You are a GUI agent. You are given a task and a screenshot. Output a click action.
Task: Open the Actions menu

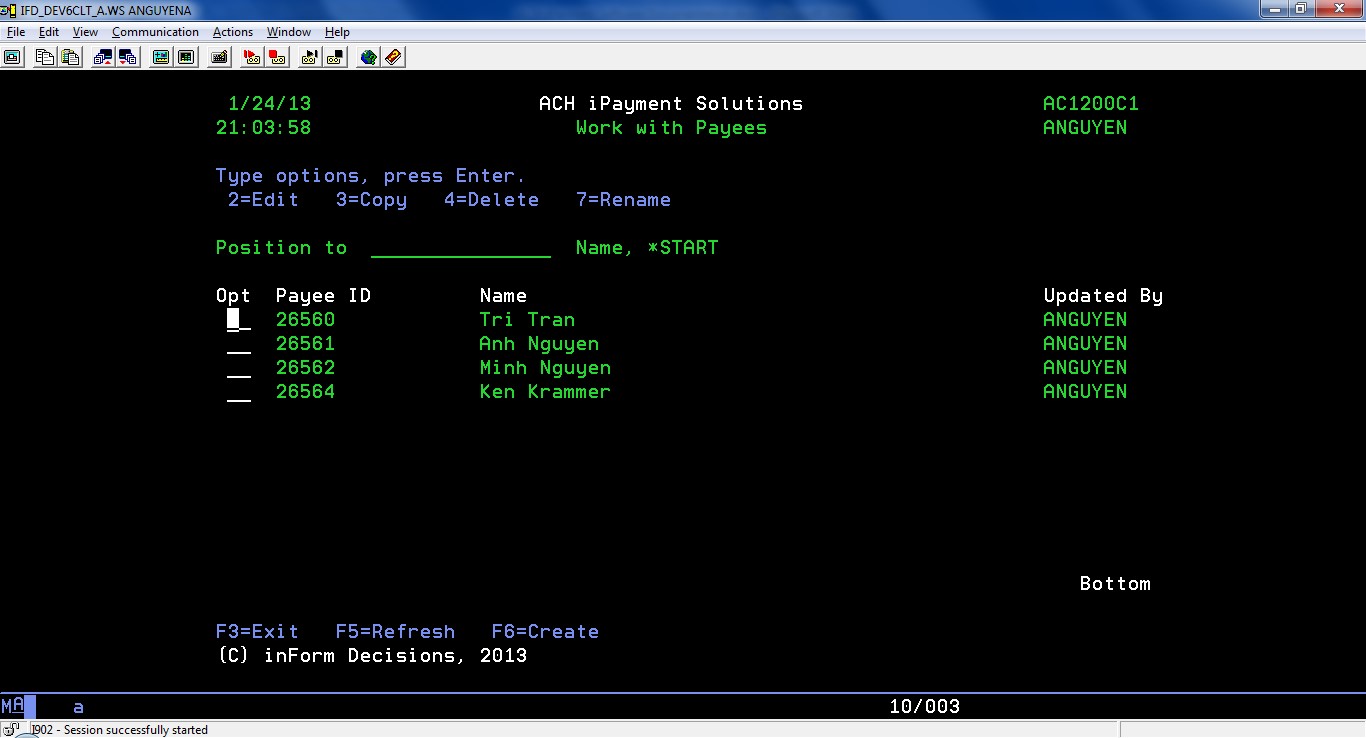pyautogui.click(x=232, y=32)
